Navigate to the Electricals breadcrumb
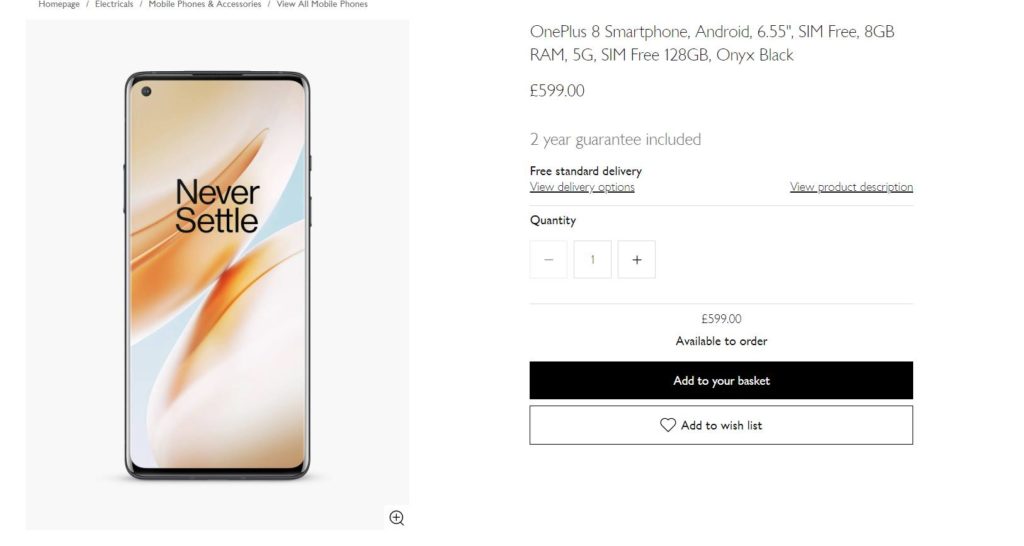Image resolution: width=1024 pixels, height=546 pixels. pos(114,5)
